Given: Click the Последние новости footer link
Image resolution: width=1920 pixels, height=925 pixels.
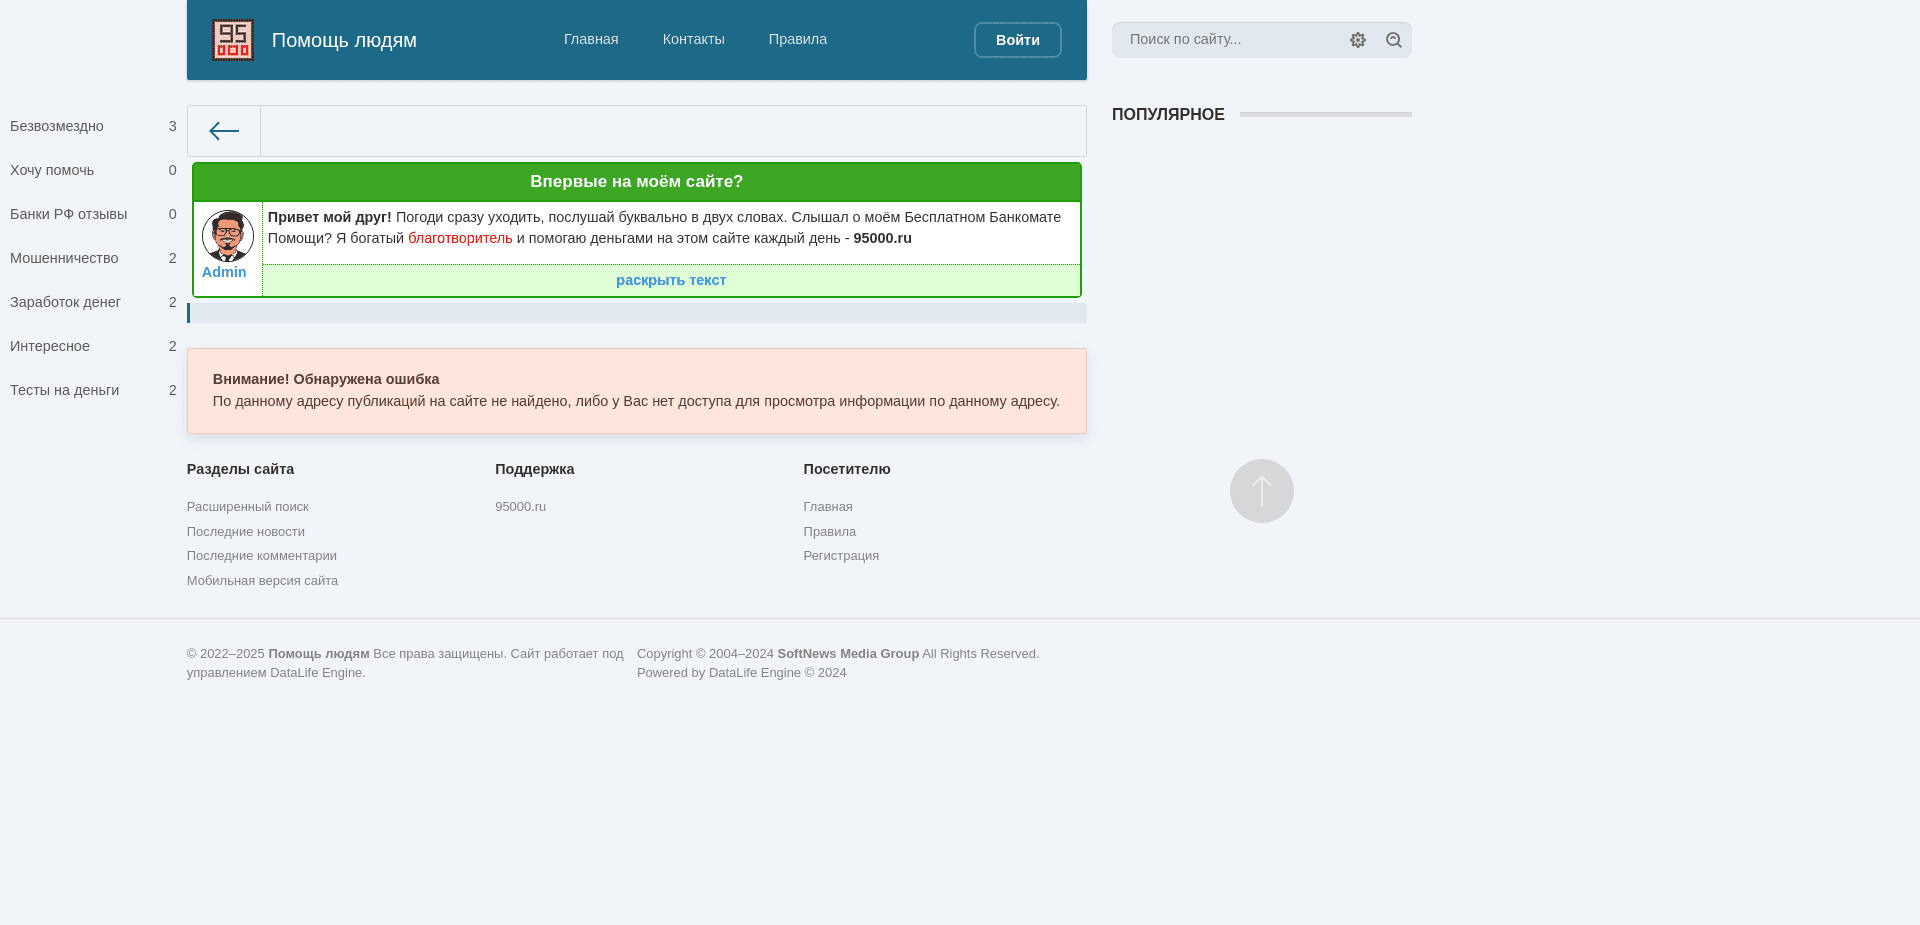Looking at the screenshot, I should (x=246, y=531).
